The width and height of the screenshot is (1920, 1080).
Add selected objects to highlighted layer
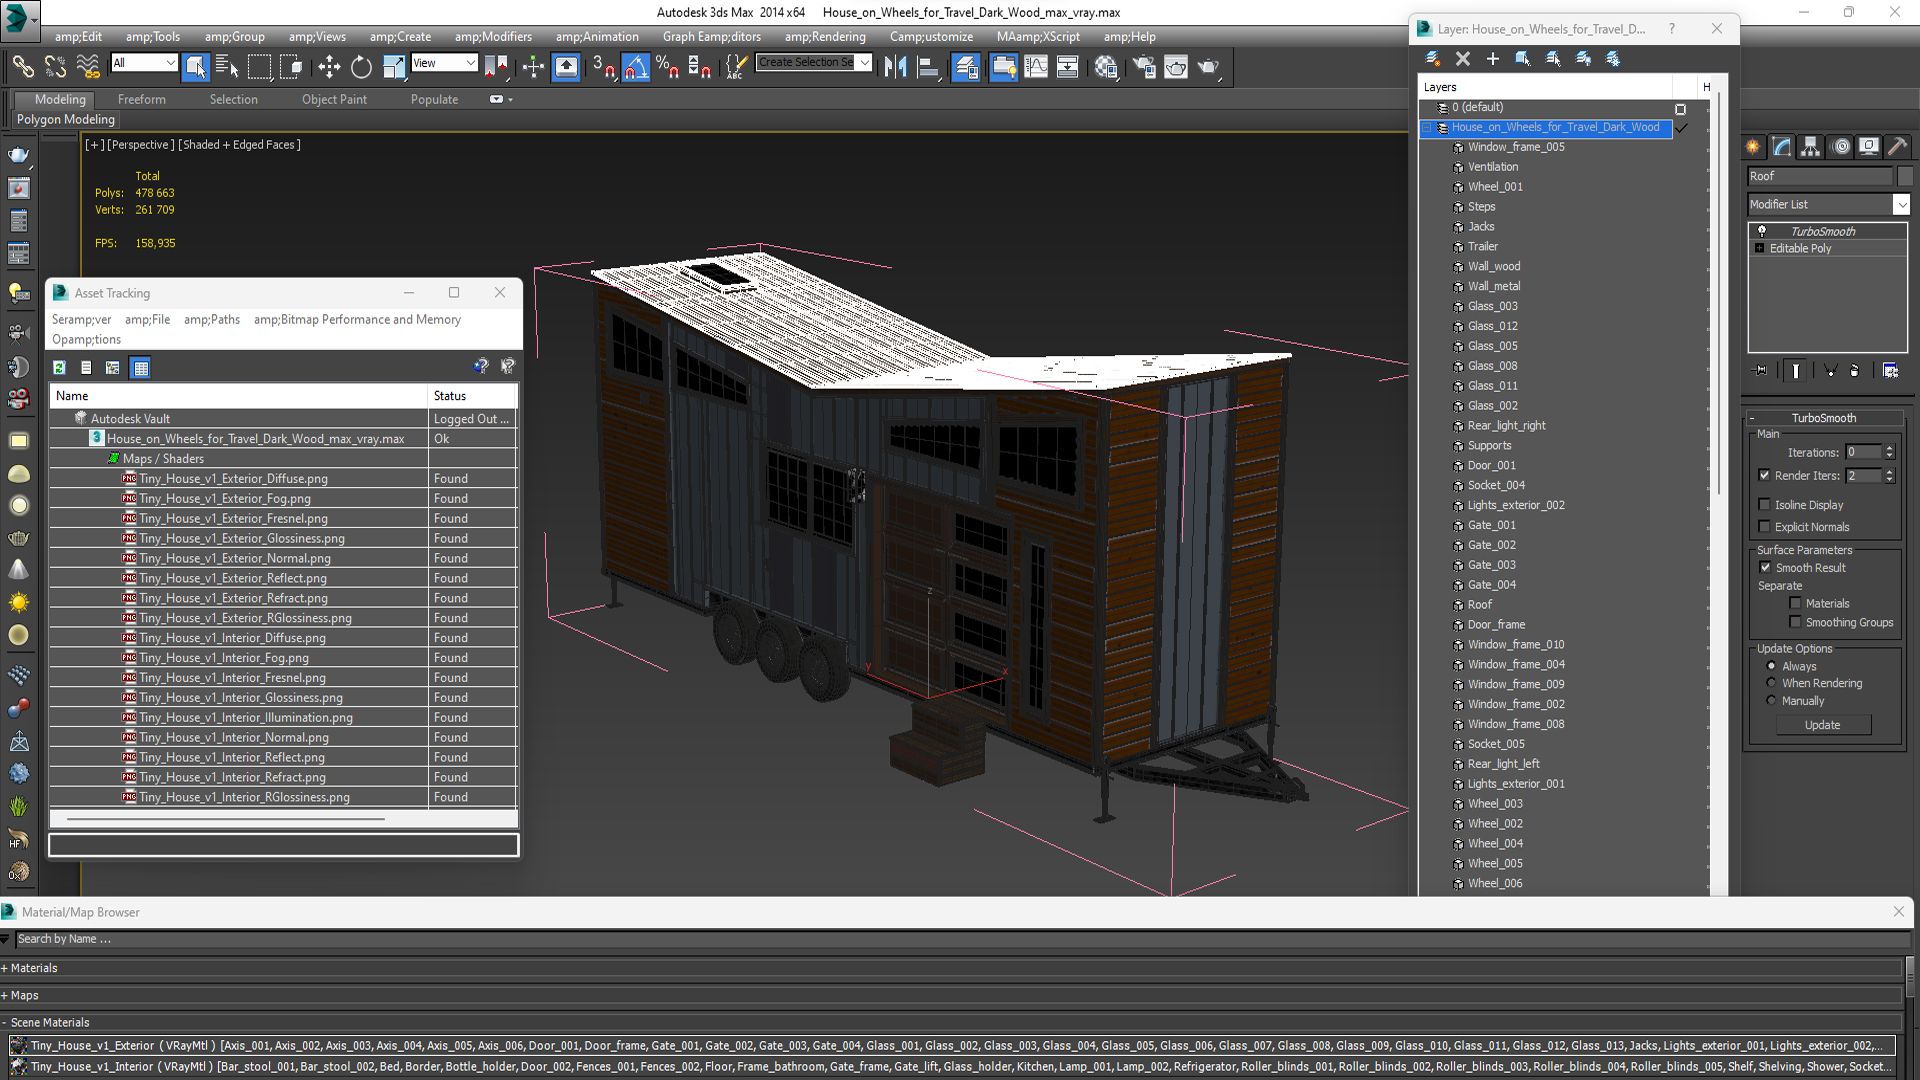pos(1493,58)
